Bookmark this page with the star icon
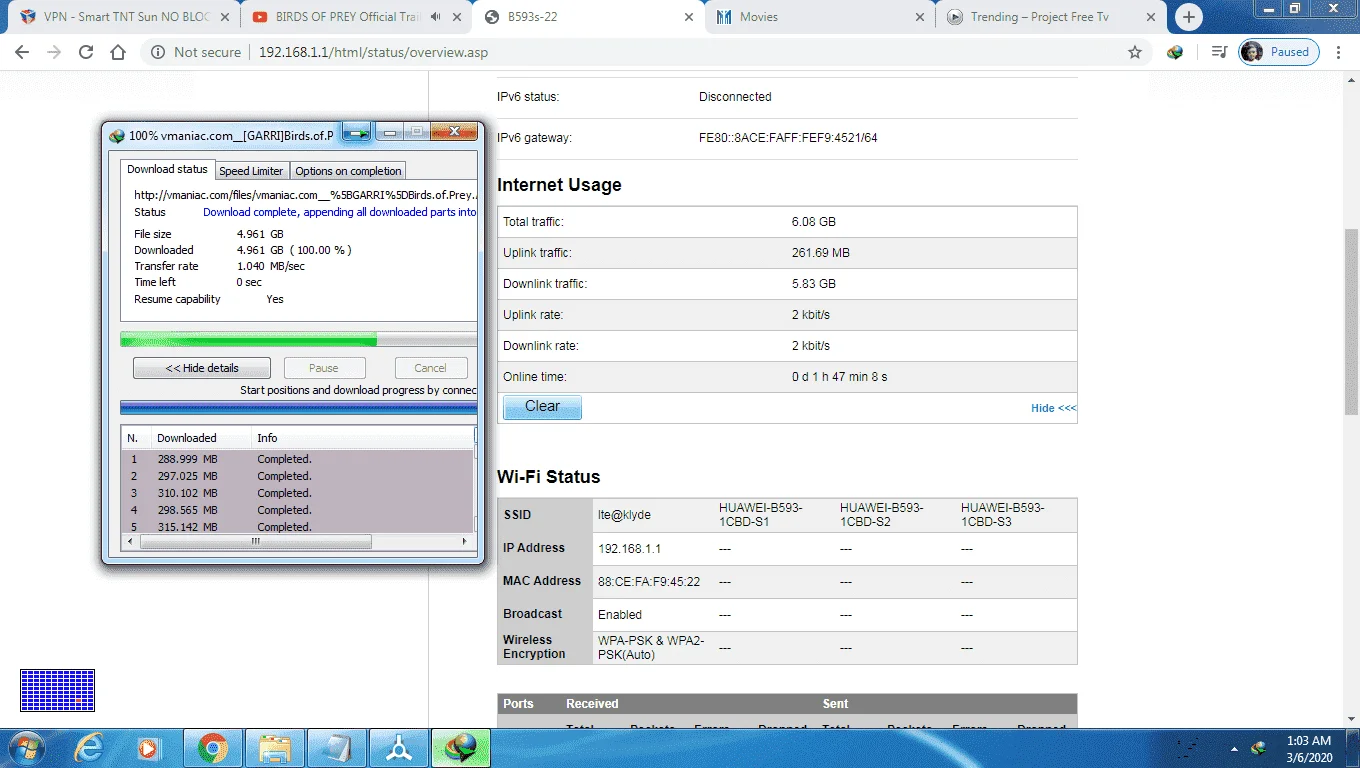The height and width of the screenshot is (768, 1360). tap(1135, 52)
